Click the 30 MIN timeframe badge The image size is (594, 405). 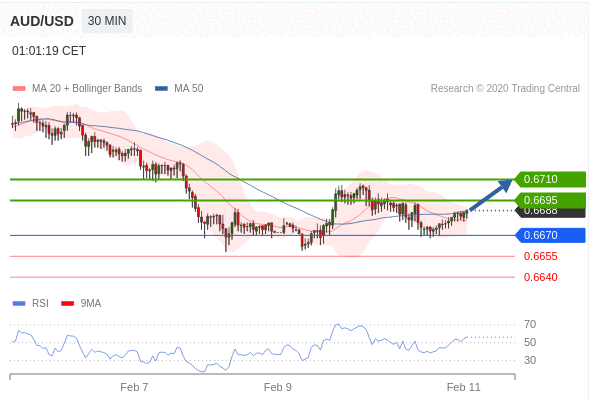pos(107,21)
